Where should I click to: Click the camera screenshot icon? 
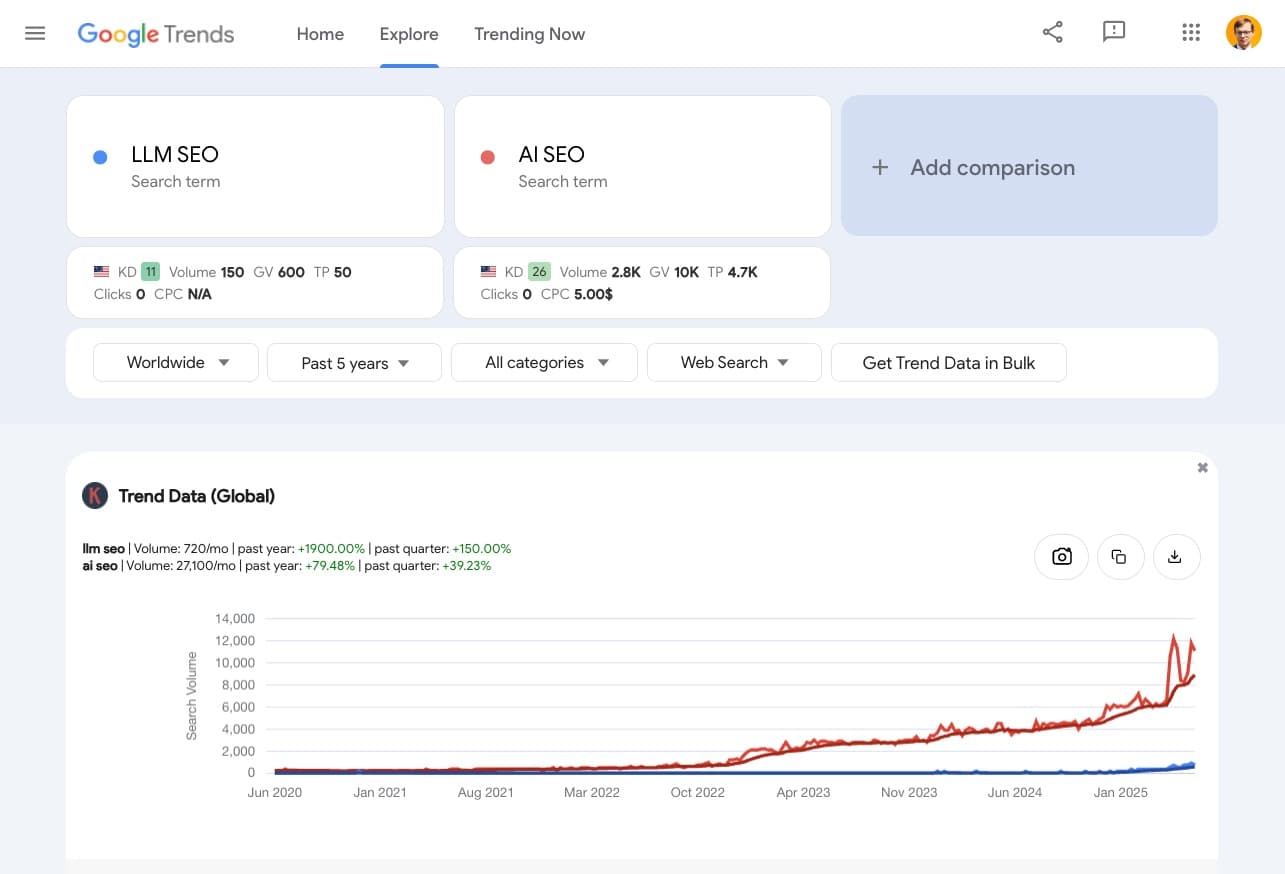click(1062, 557)
